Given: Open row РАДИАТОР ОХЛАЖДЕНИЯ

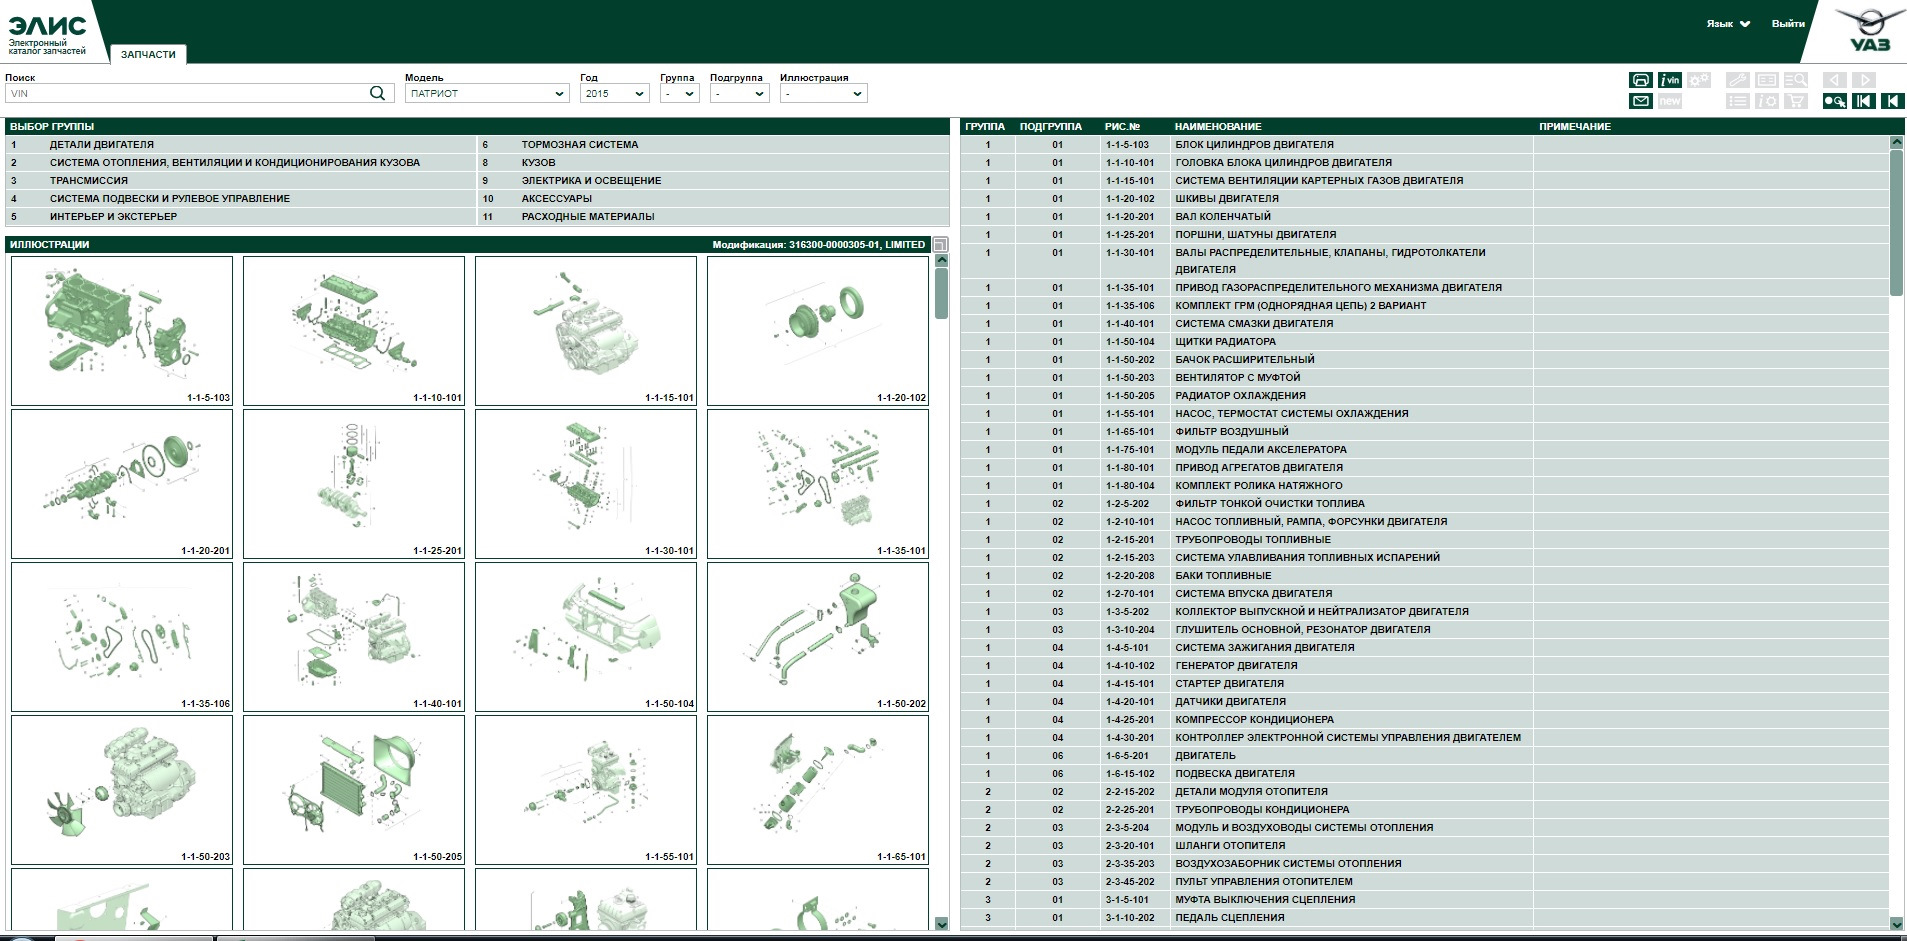Looking at the screenshot, I should [1425, 396].
